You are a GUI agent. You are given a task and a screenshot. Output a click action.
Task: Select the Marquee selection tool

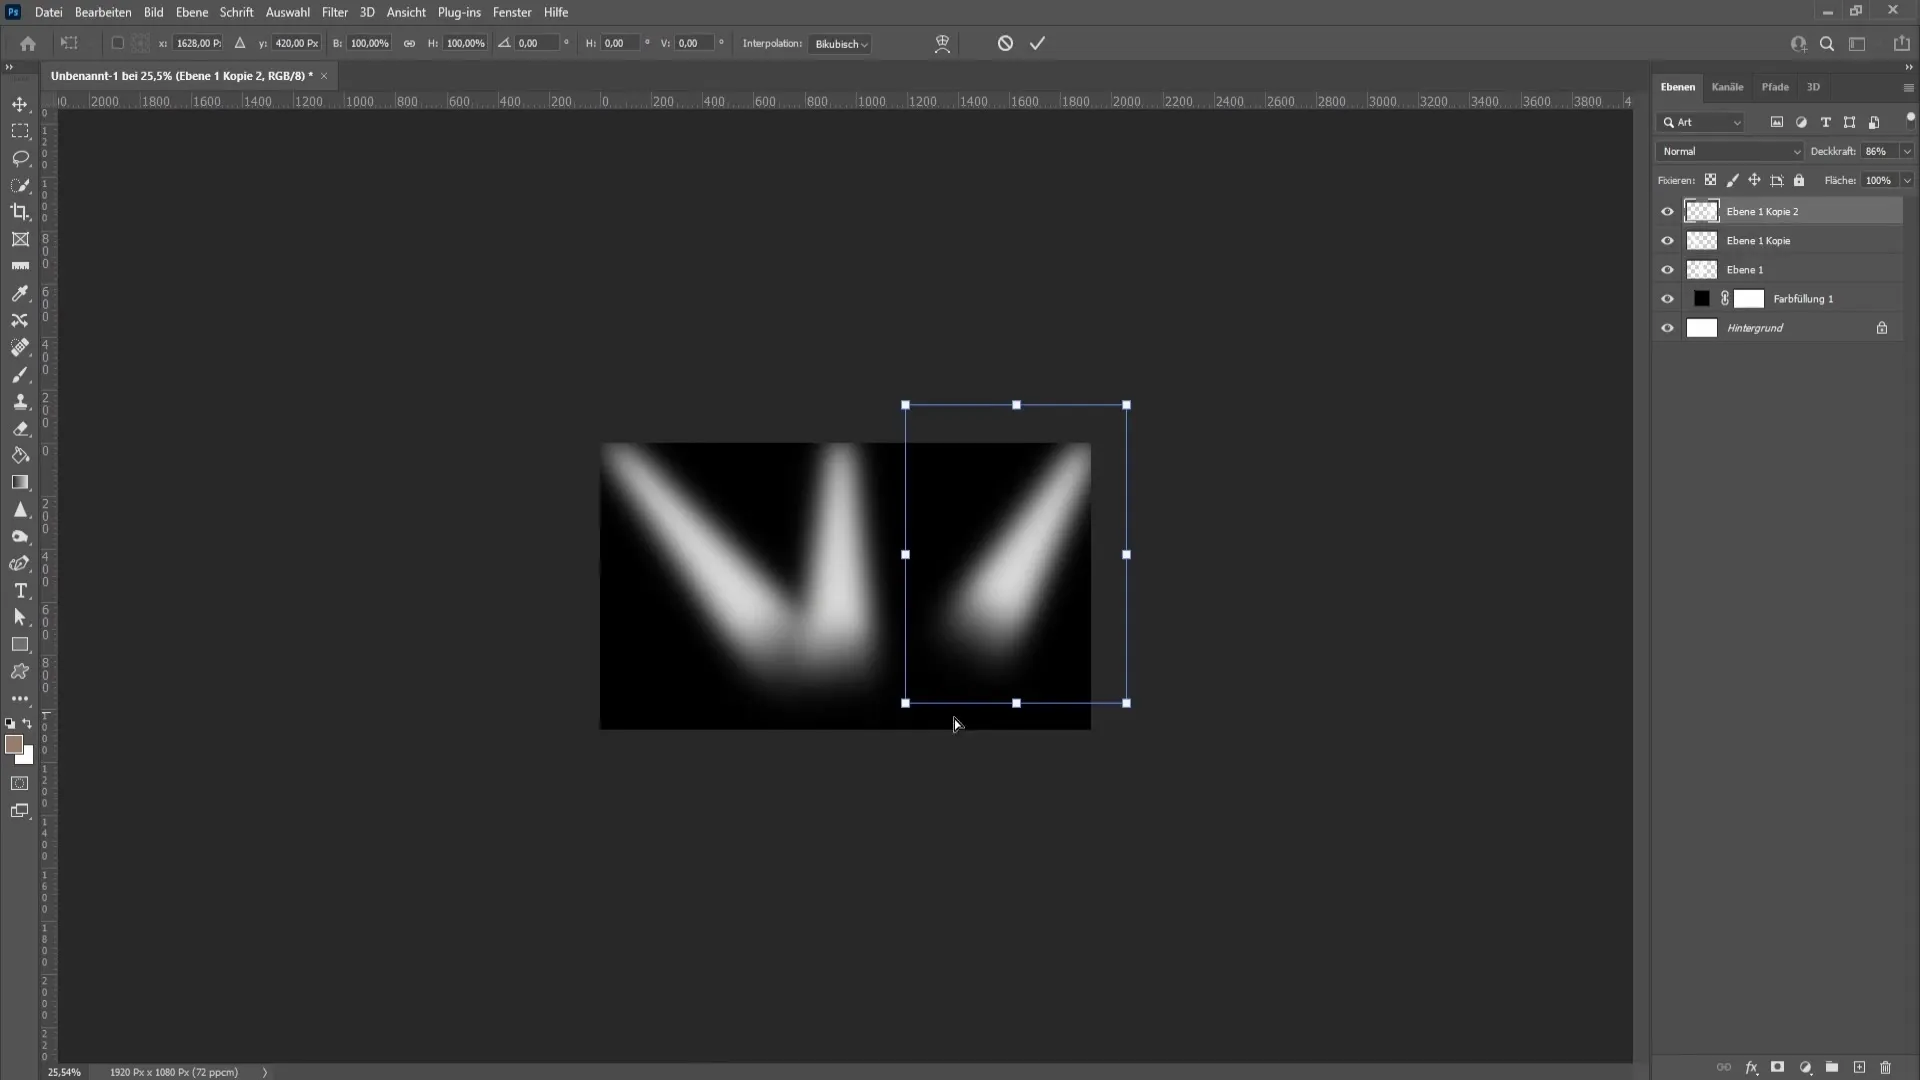pyautogui.click(x=20, y=131)
